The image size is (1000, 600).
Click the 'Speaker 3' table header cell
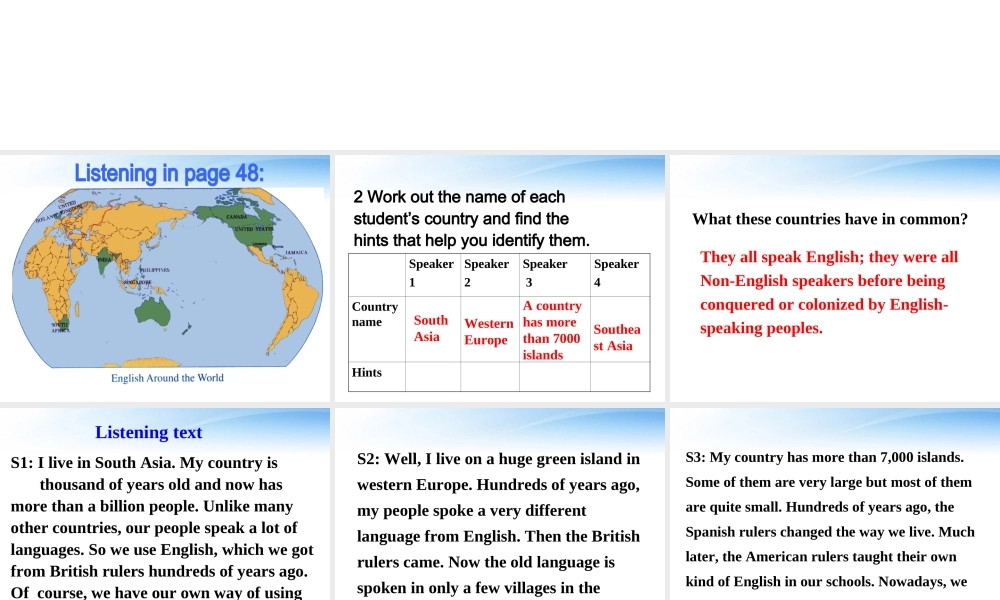555,274
